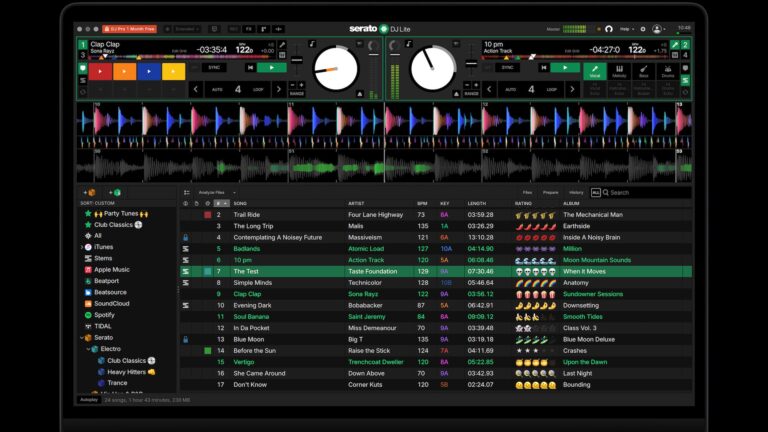768x432 pixels.
Task: Click the headphones icon in top bar
Action: point(608,29)
